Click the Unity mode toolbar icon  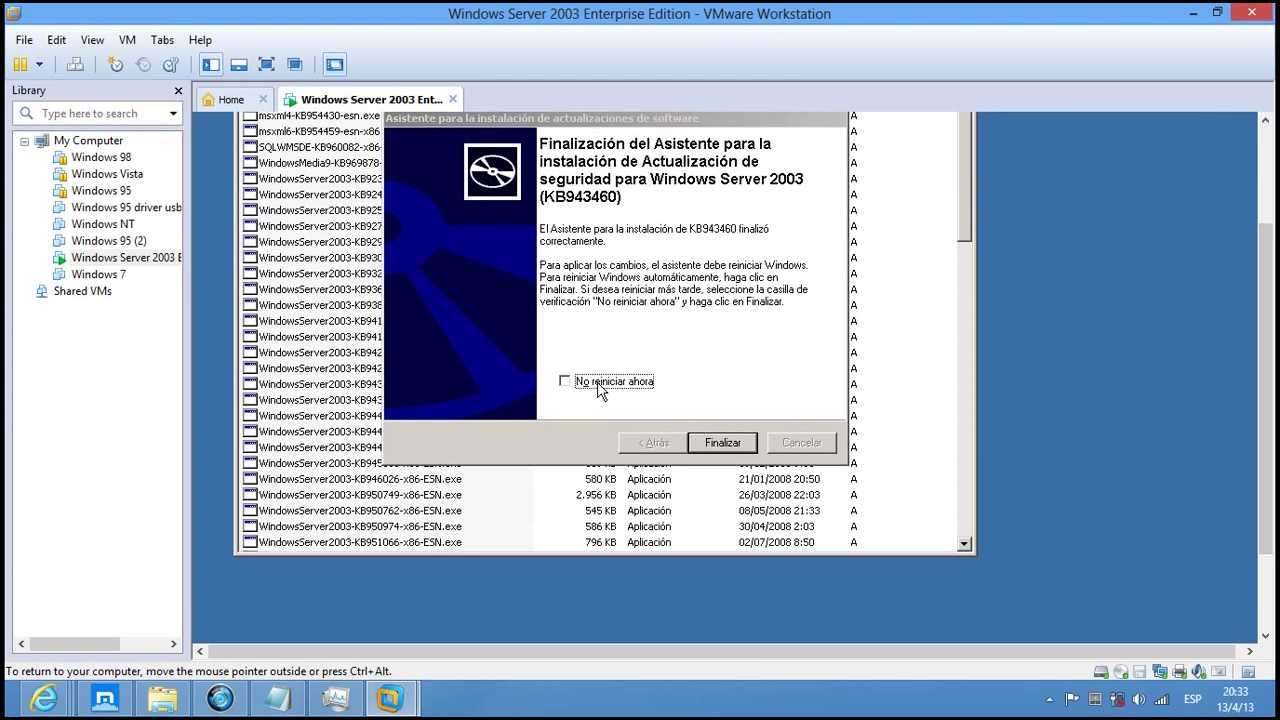(x=295, y=64)
